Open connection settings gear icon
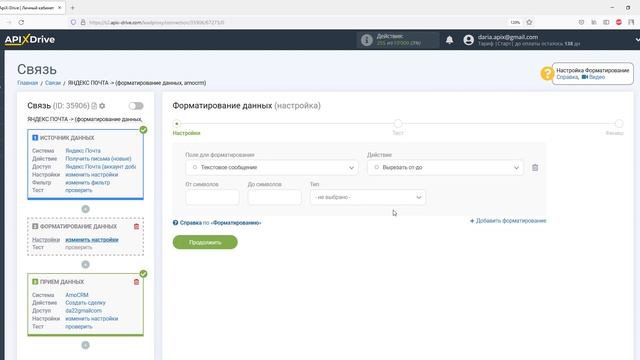The image size is (640, 360). tap(102, 106)
